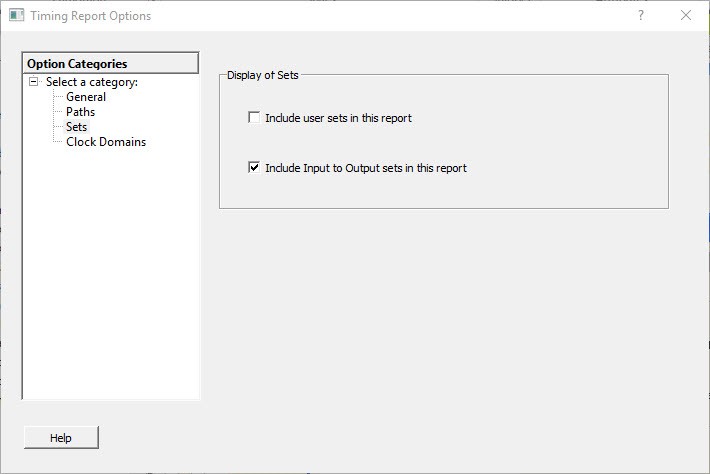710x474 pixels.
Task: Click the 'Include Input to Output sets' label text
Action: point(366,168)
